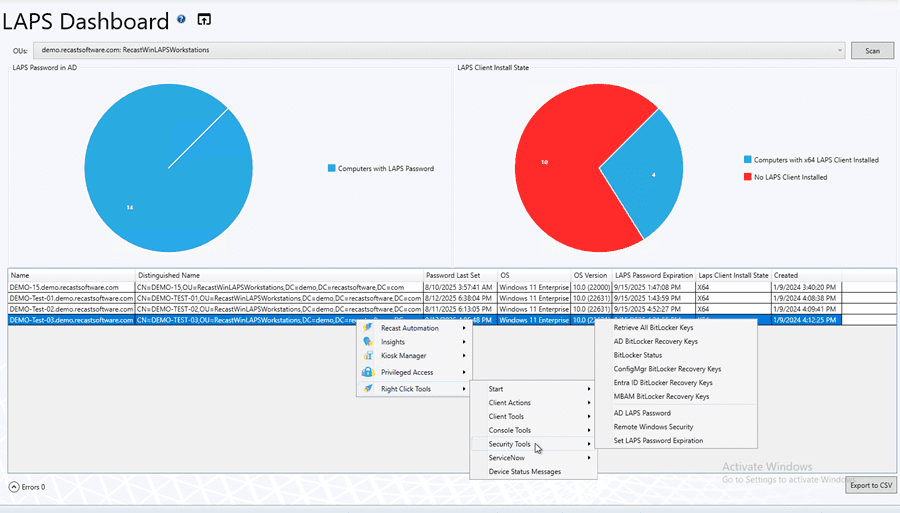This screenshot has width=900, height=513.
Task: Click the pop-out window icon in title
Action: point(204,19)
